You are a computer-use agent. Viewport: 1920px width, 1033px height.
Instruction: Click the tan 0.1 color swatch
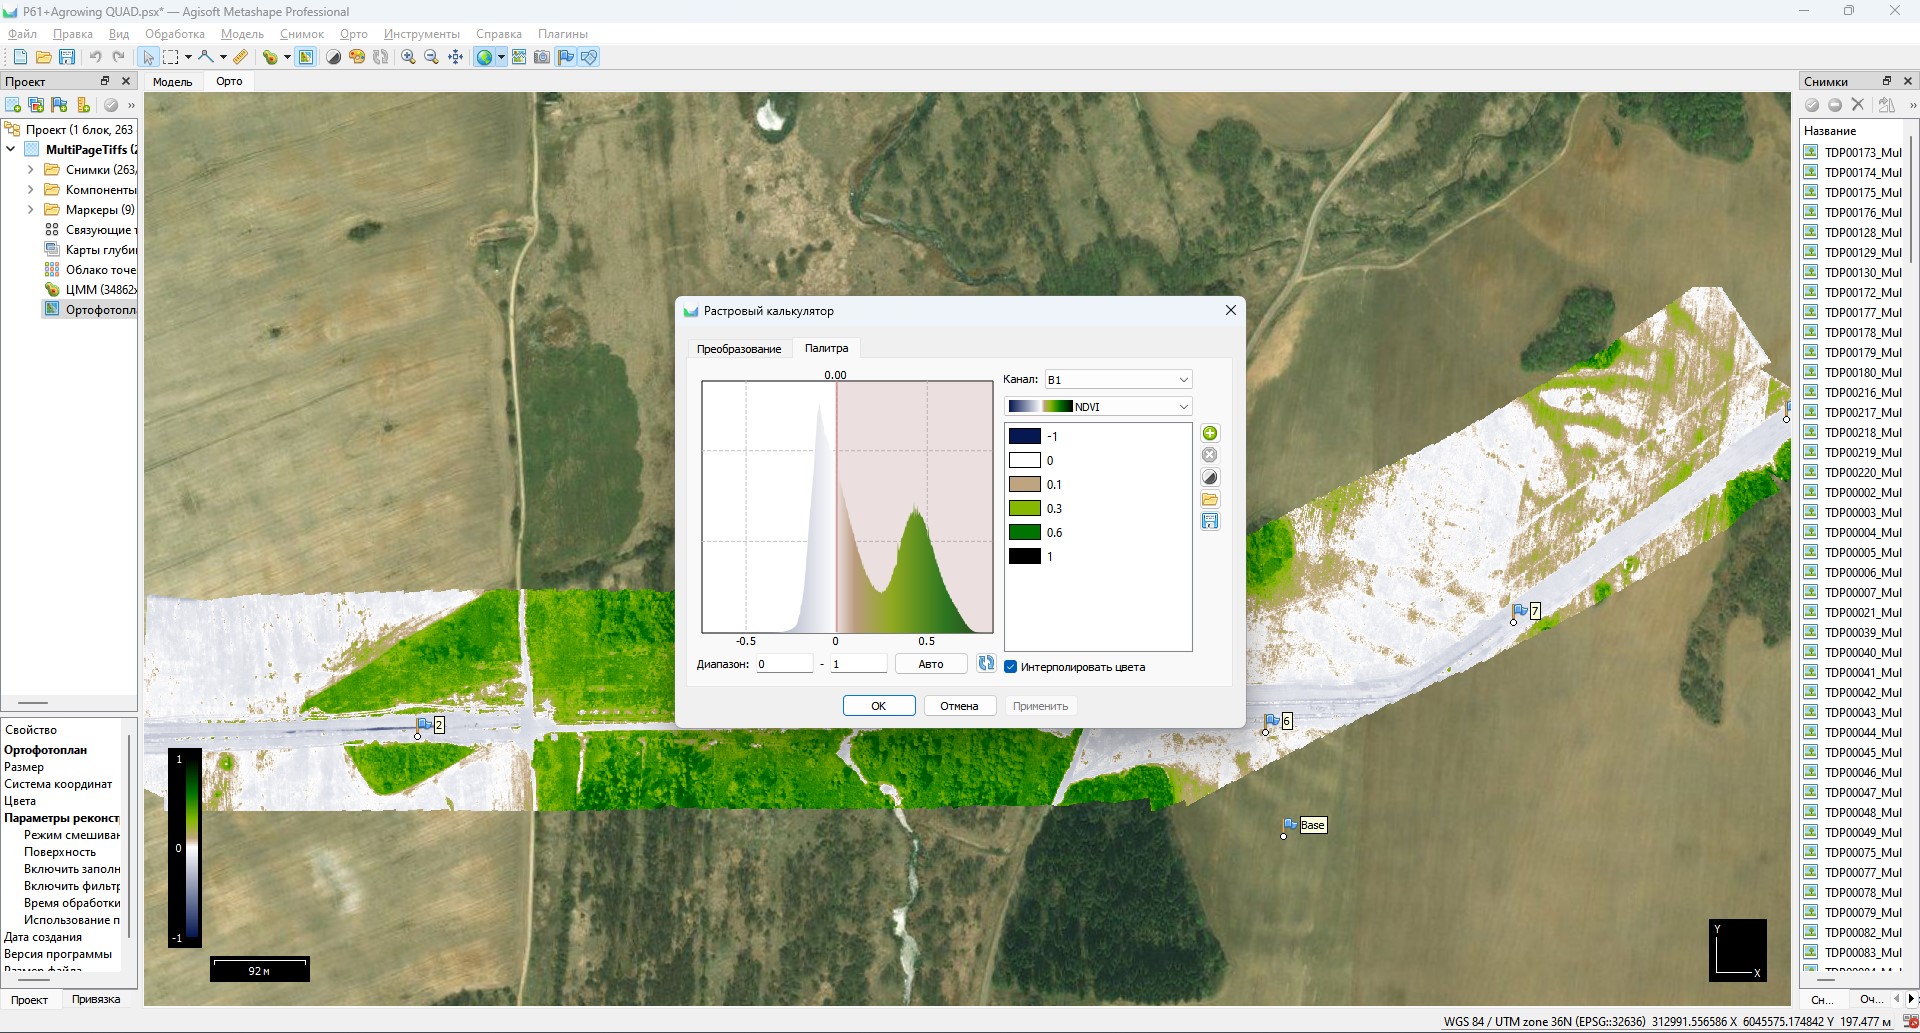[x=1025, y=484]
